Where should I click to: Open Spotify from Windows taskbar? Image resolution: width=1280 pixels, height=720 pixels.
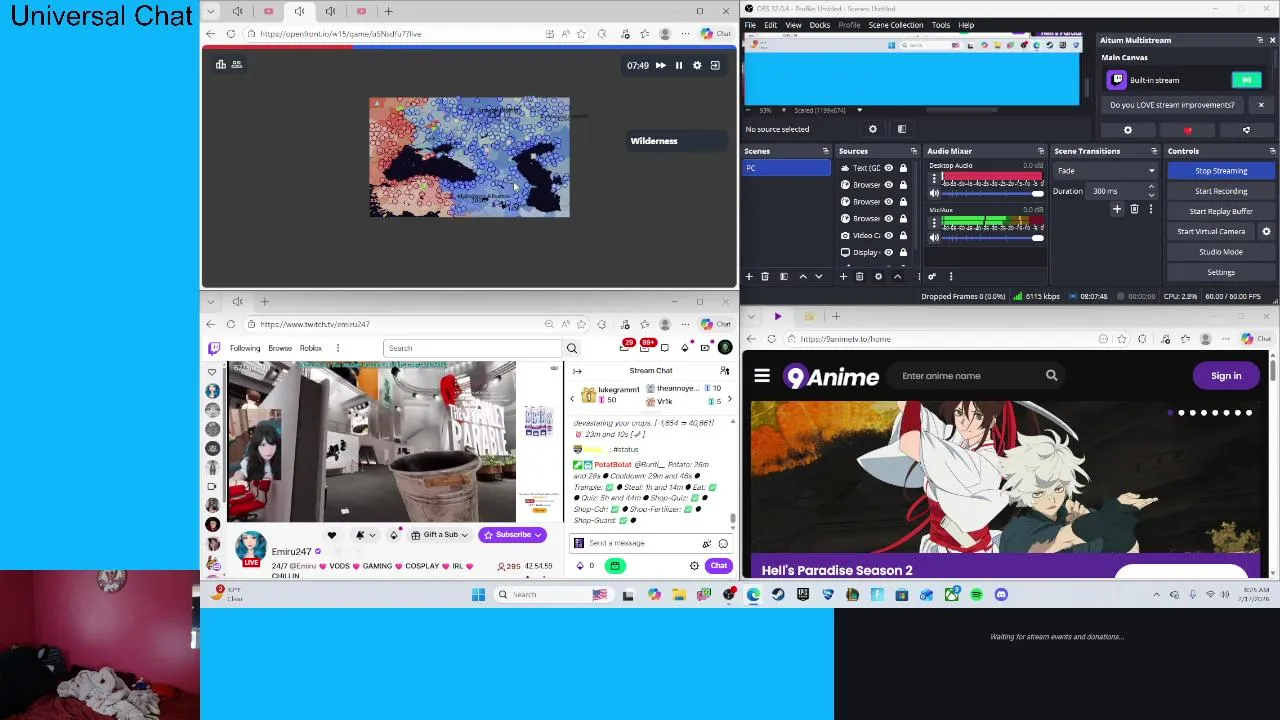976,595
